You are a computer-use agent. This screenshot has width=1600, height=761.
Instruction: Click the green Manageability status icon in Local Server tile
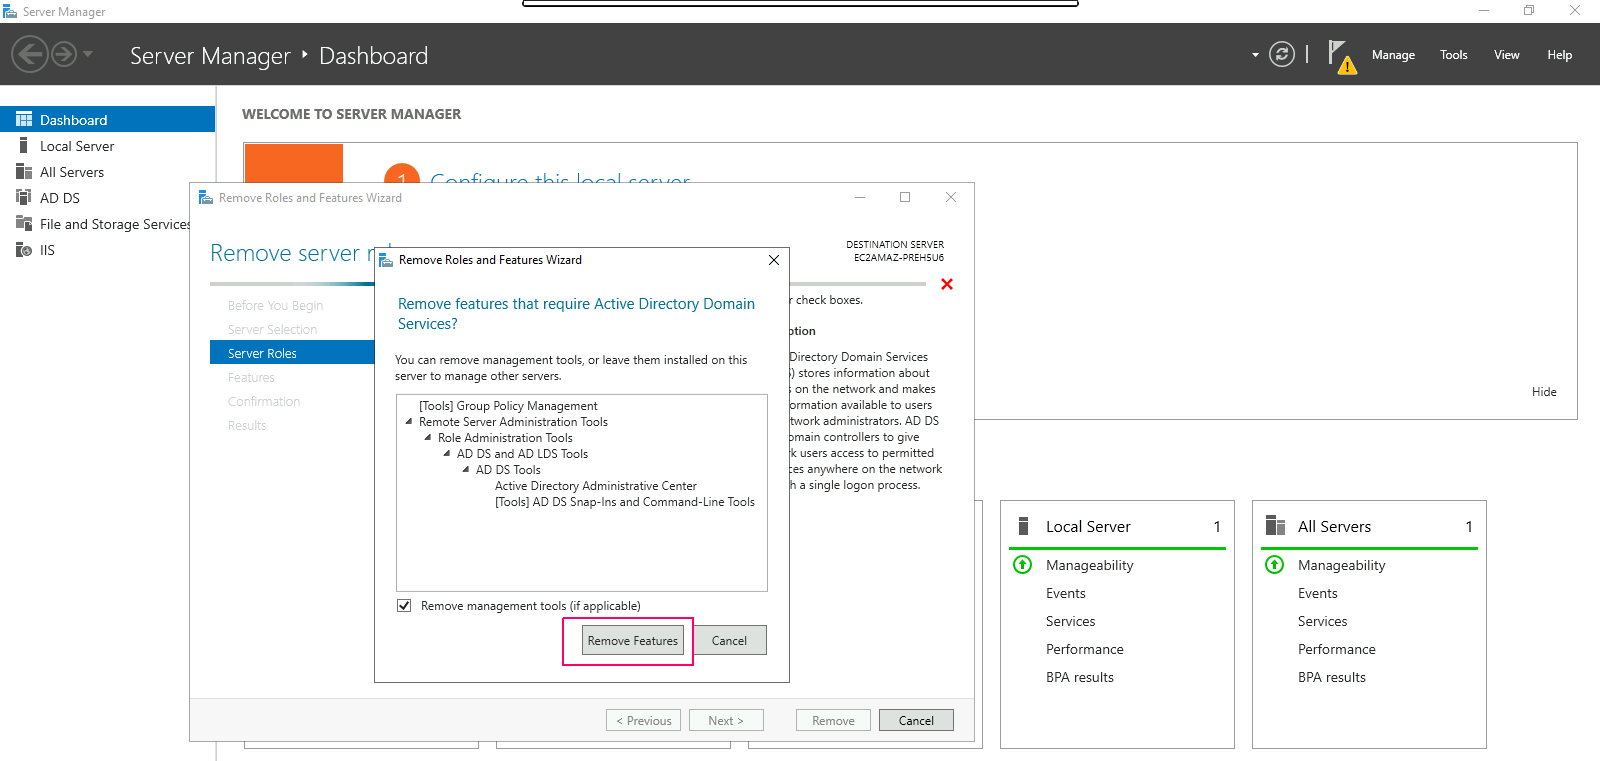1023,565
